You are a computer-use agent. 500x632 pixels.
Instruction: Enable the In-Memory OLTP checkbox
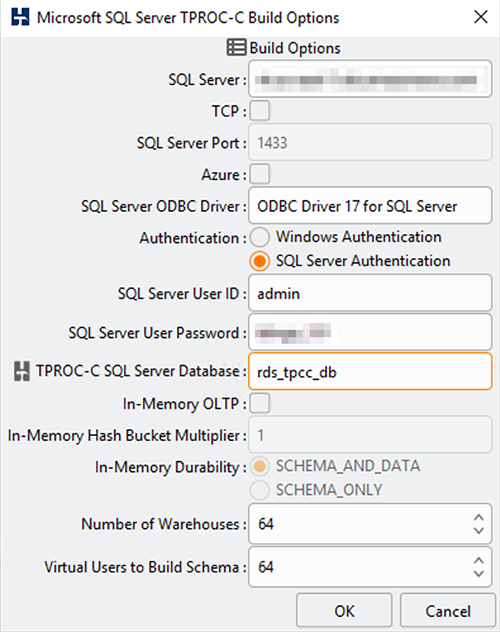point(260,403)
